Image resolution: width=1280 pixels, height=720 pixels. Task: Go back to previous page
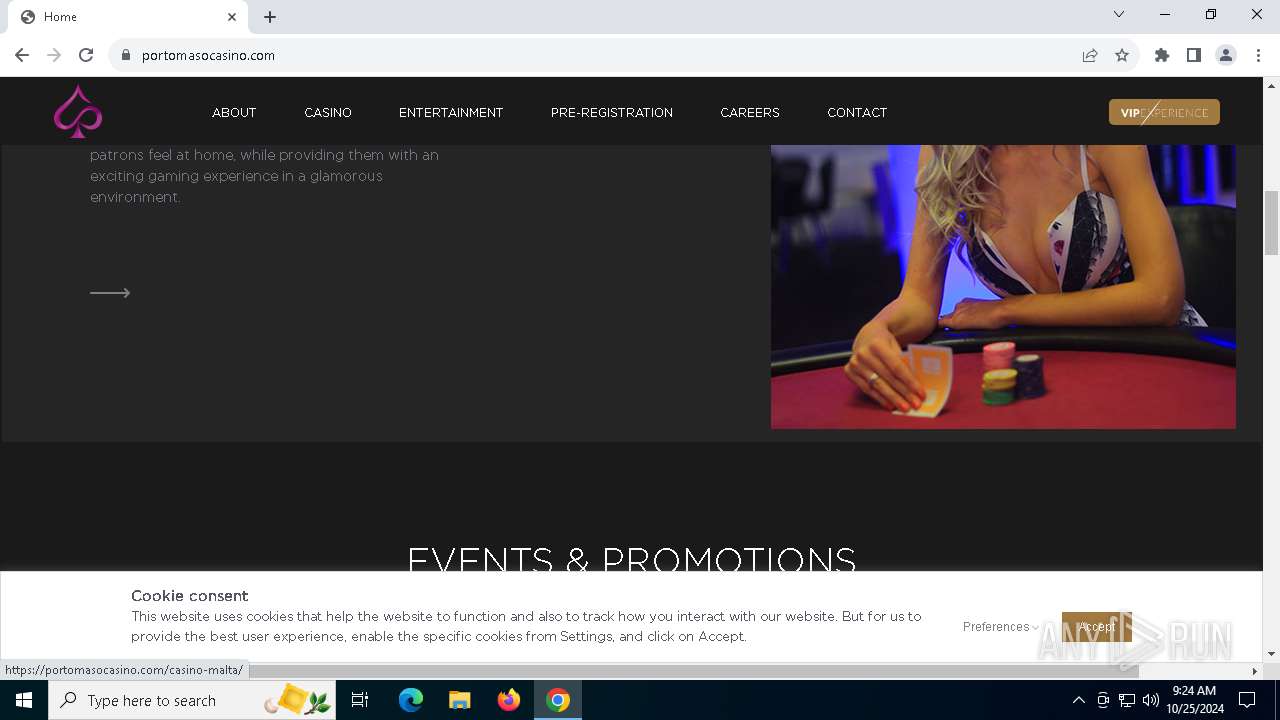coord(22,55)
